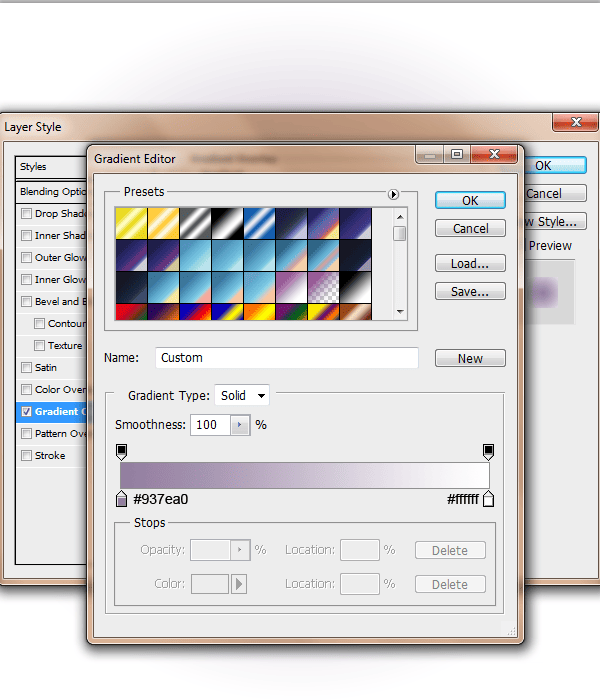Image resolution: width=600 pixels, height=700 pixels.
Task: Select the Satin row label
Action: coord(46,367)
